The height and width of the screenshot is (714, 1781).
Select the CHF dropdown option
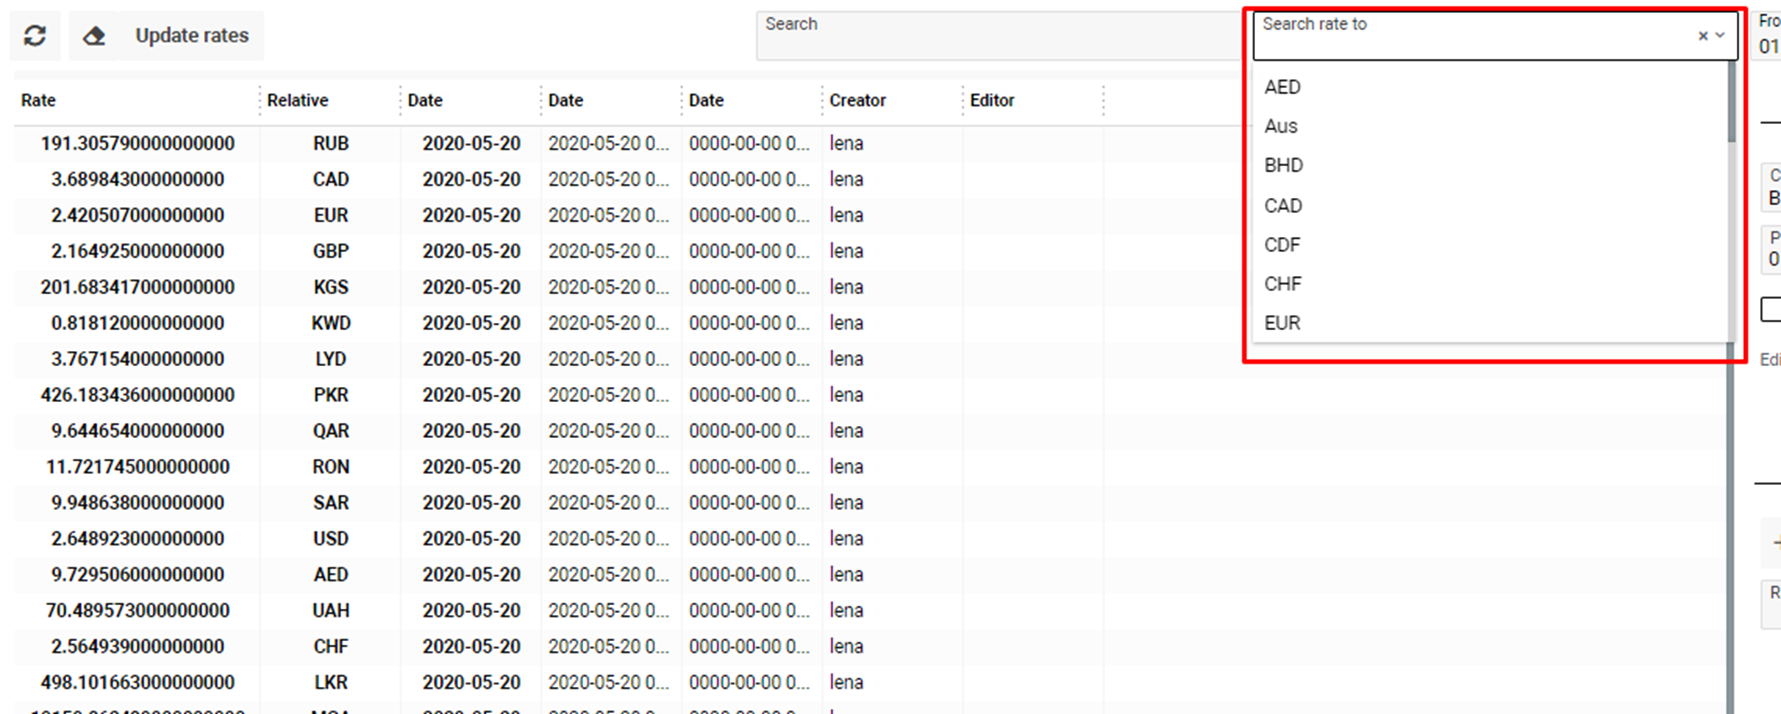[x=1282, y=284]
